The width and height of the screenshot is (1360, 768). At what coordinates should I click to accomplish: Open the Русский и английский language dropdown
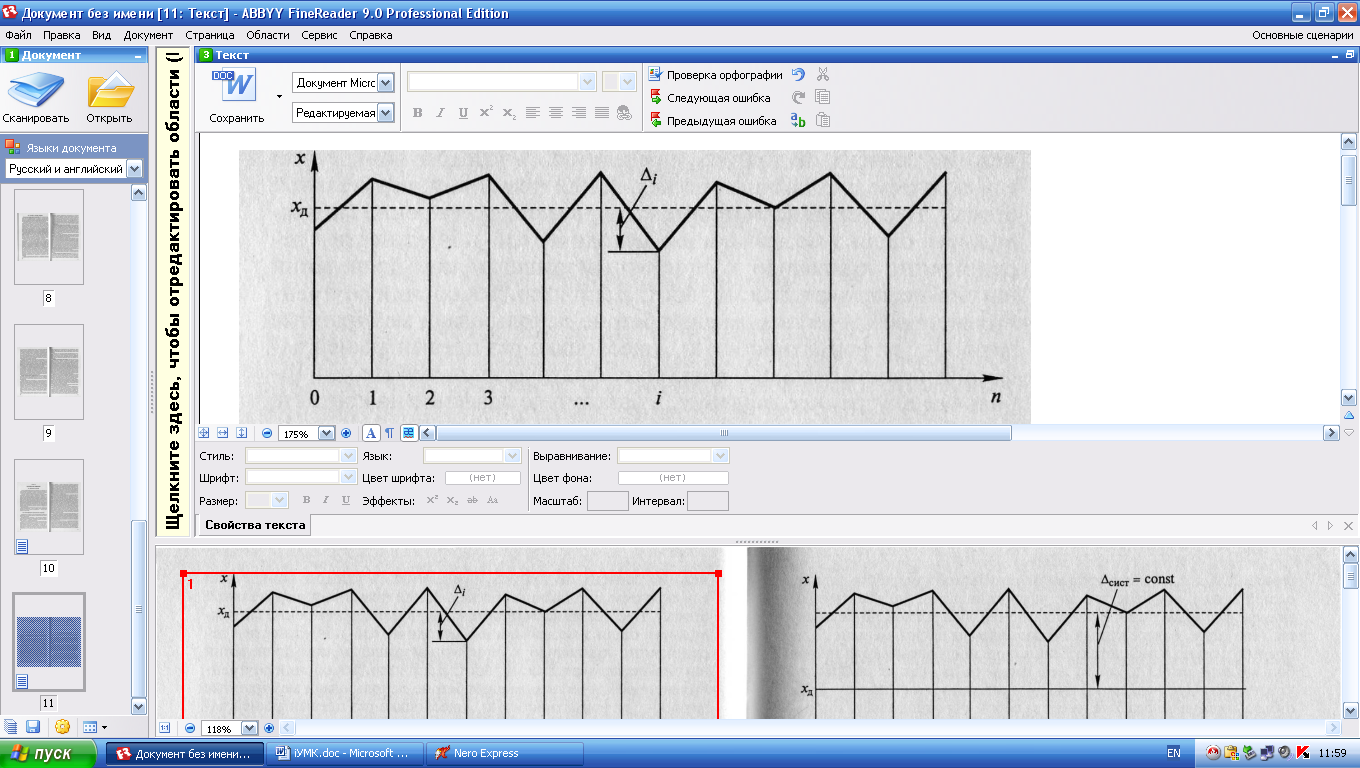point(134,169)
